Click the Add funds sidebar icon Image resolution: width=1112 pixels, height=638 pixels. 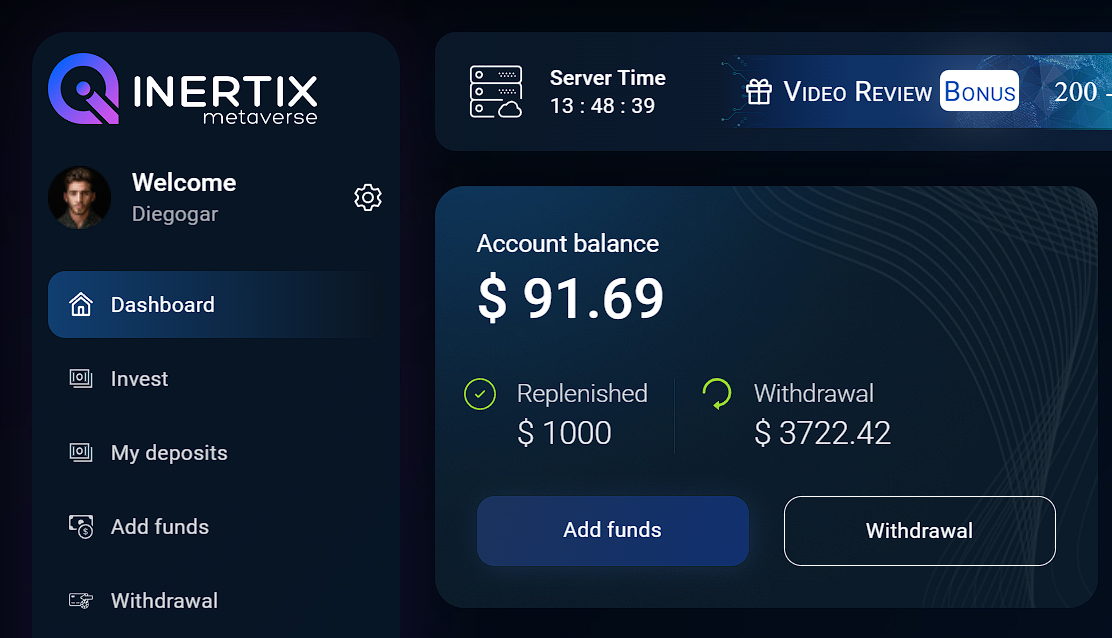(x=81, y=527)
